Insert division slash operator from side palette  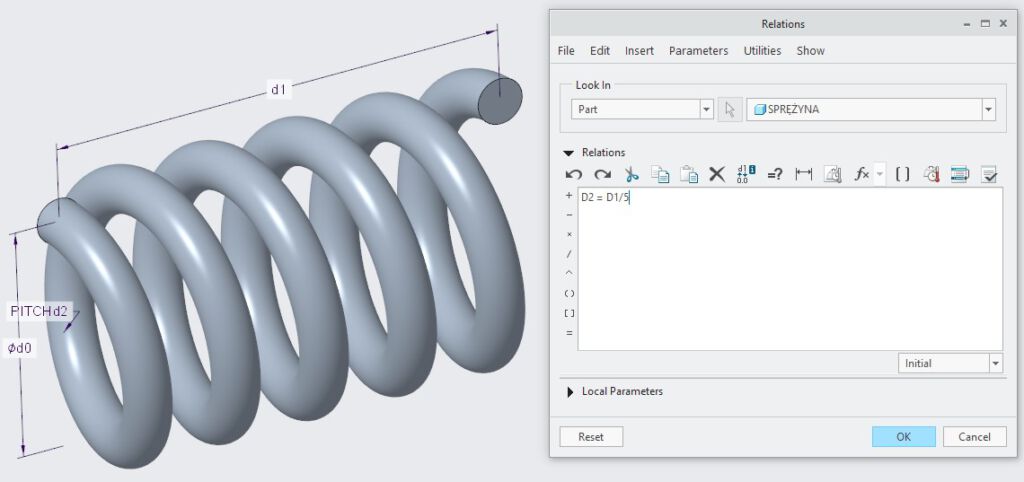[x=569, y=253]
